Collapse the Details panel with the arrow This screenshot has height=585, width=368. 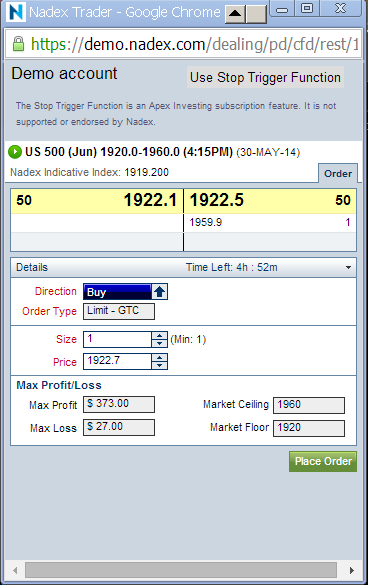[x=348, y=268]
